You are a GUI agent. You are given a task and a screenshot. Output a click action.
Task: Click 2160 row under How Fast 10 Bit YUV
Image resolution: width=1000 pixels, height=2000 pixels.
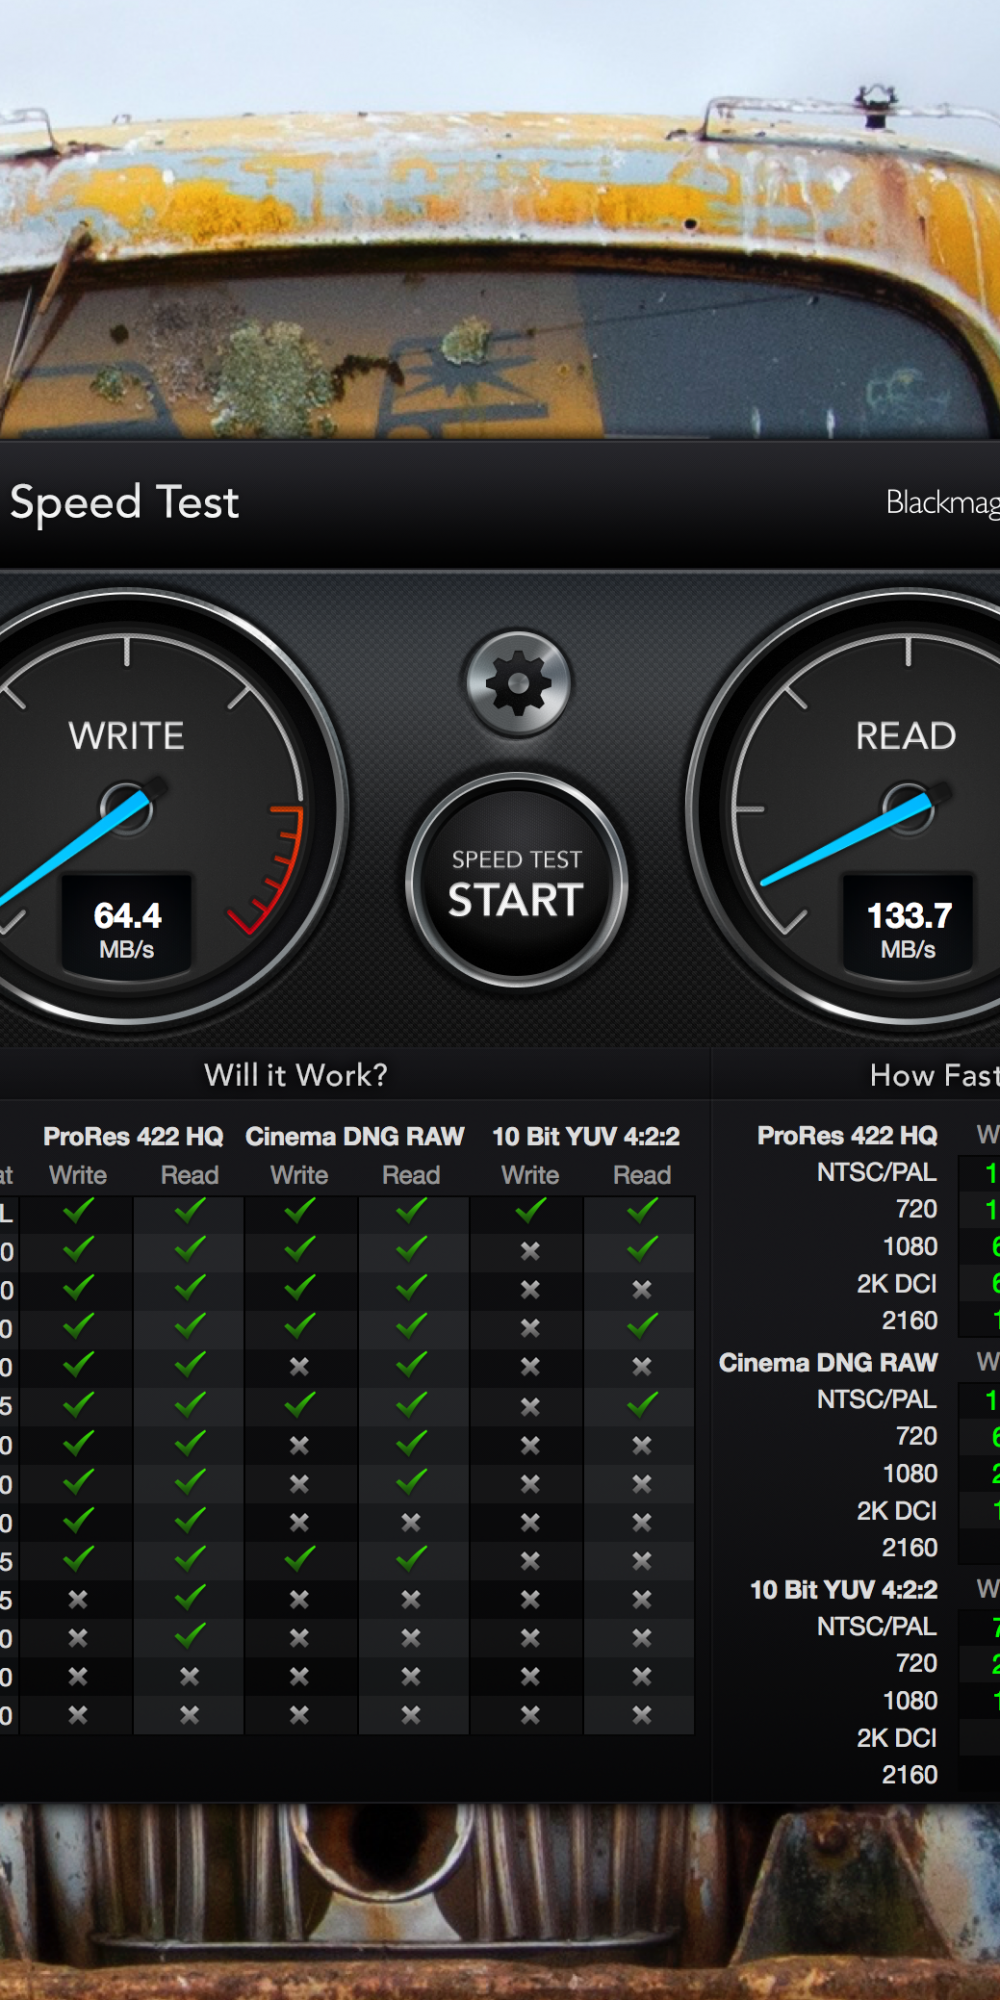[910, 1774]
